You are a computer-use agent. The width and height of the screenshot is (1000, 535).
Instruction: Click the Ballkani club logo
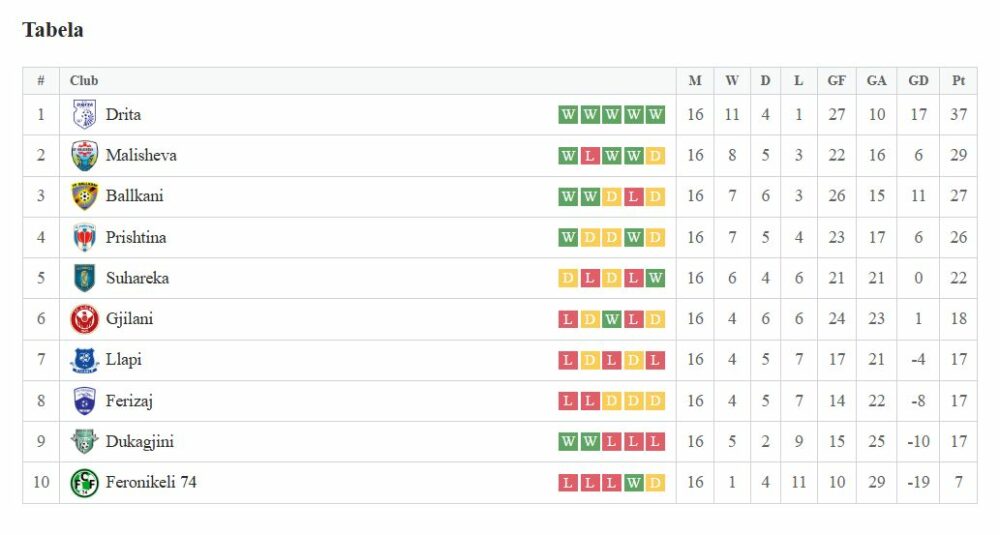pyautogui.click(x=84, y=196)
